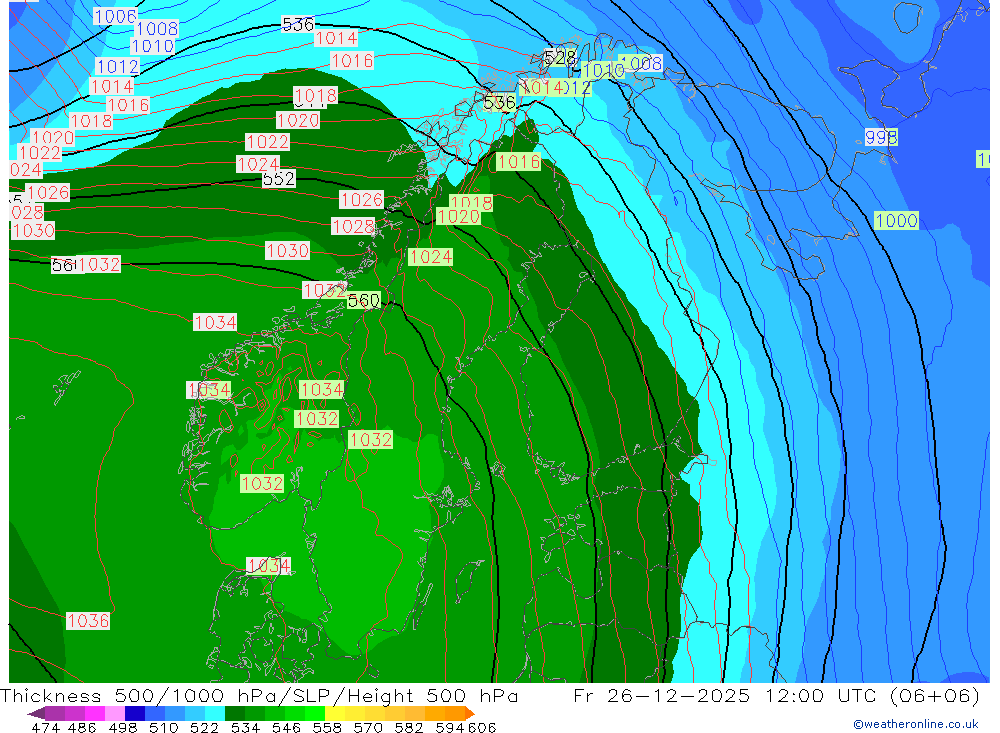Click the legend value 570
The height and width of the screenshot is (733, 1000).
pyautogui.click(x=367, y=727)
